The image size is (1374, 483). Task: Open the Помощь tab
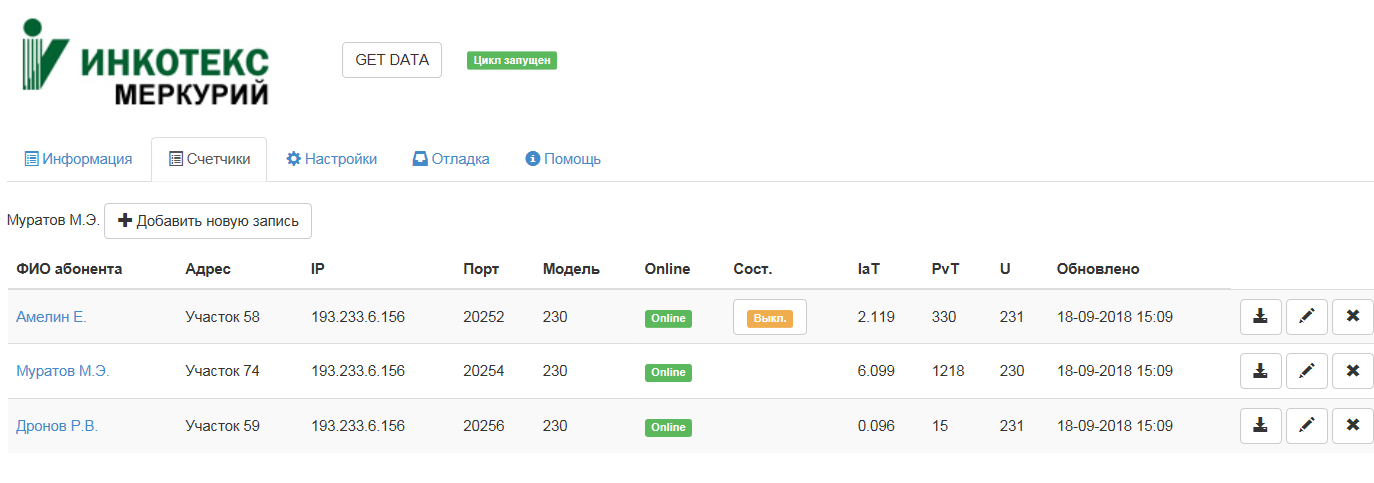point(563,159)
